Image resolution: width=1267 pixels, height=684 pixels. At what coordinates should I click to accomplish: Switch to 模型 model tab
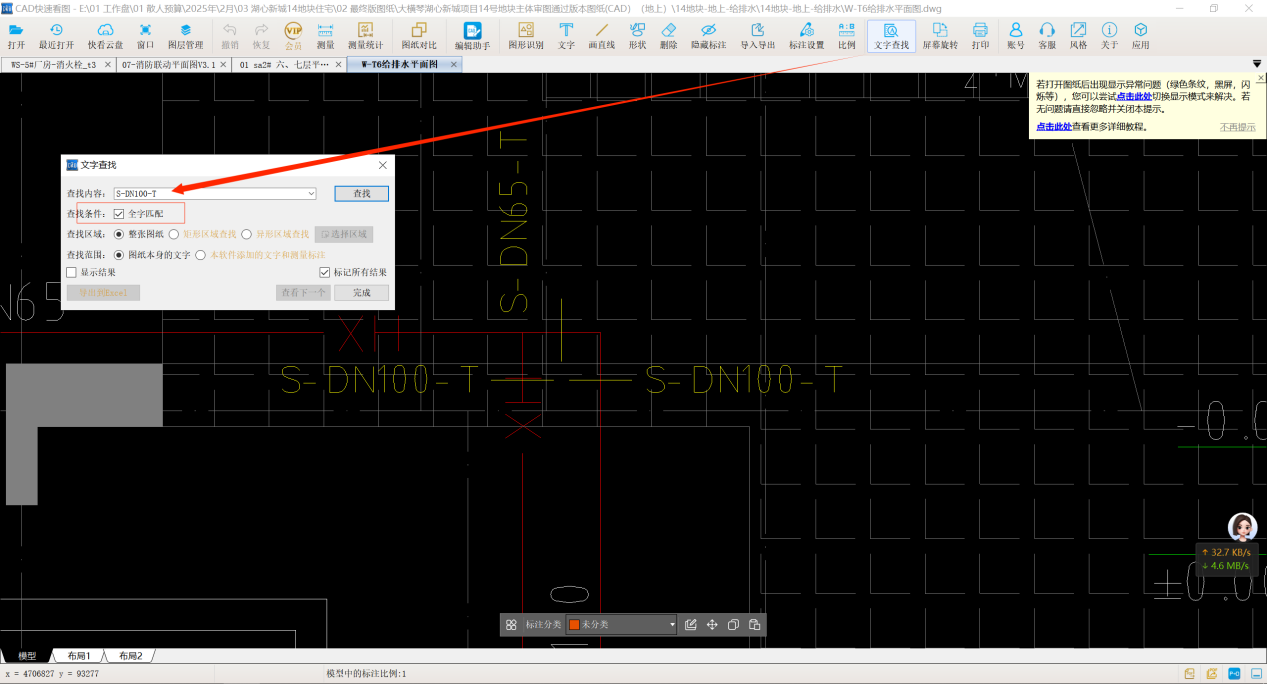tap(27, 656)
